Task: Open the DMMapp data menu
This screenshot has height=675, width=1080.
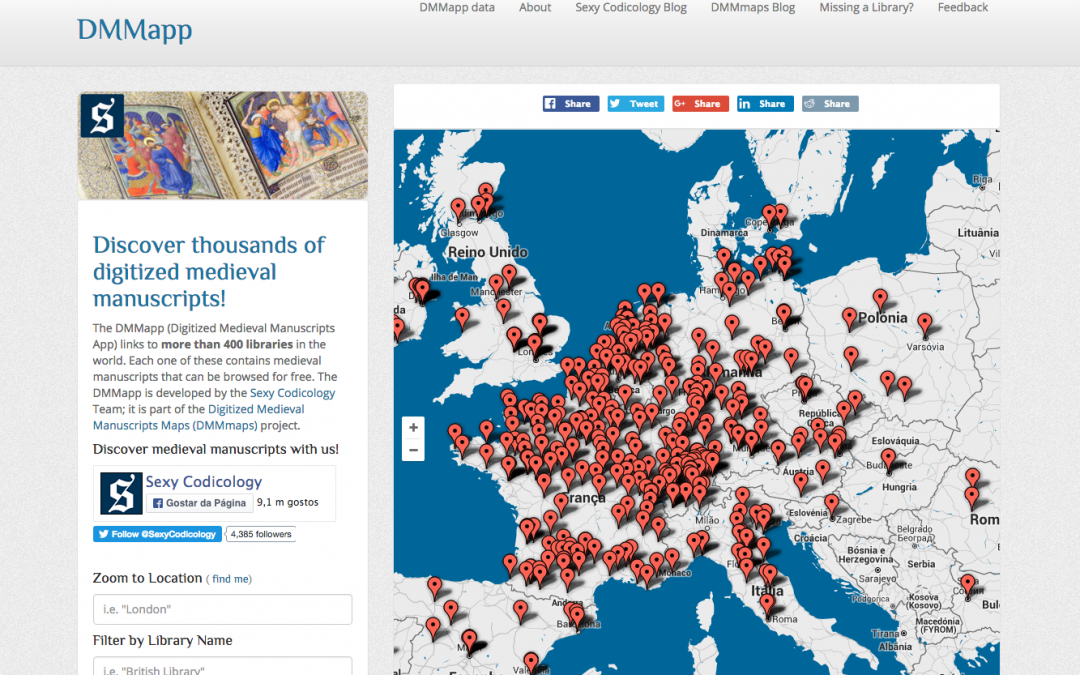Action: click(457, 7)
